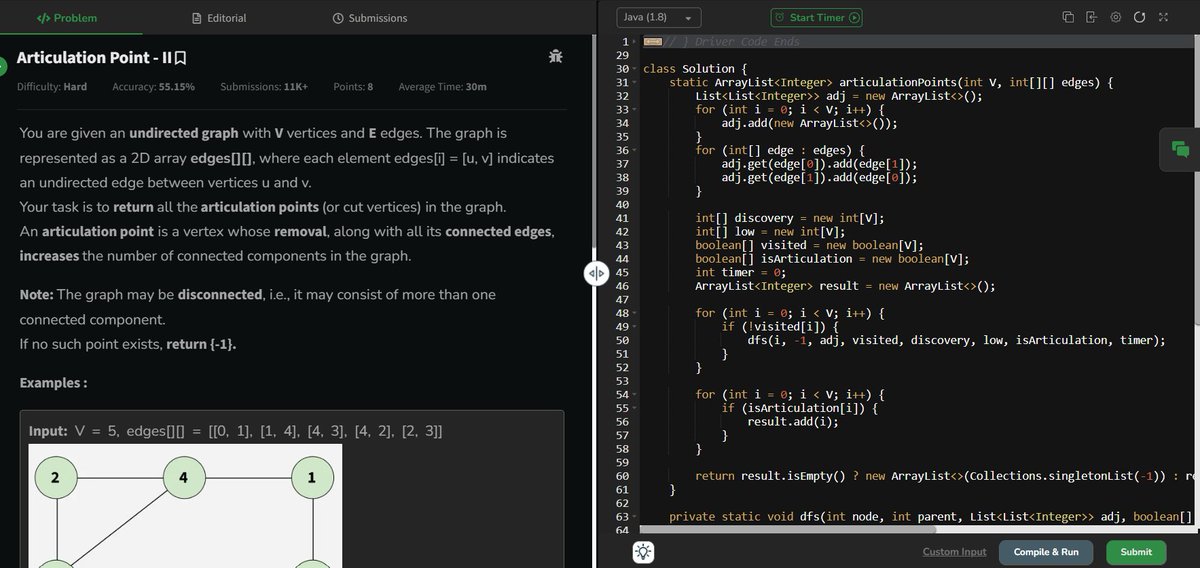Click graph node 1 in example image
The width and height of the screenshot is (1200, 568).
pyautogui.click(x=313, y=478)
